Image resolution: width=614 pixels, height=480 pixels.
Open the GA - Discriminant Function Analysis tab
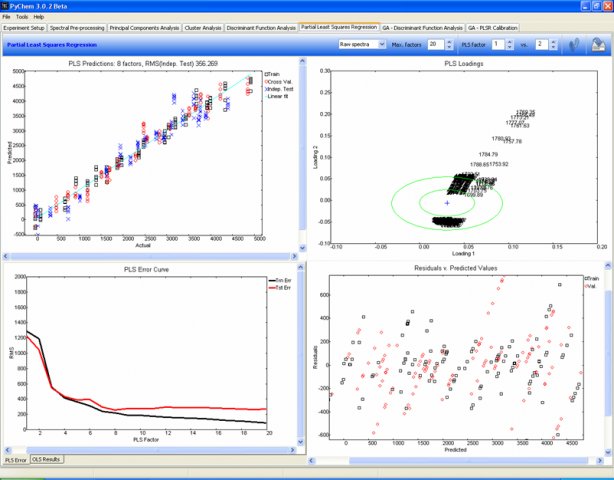[x=422, y=28]
